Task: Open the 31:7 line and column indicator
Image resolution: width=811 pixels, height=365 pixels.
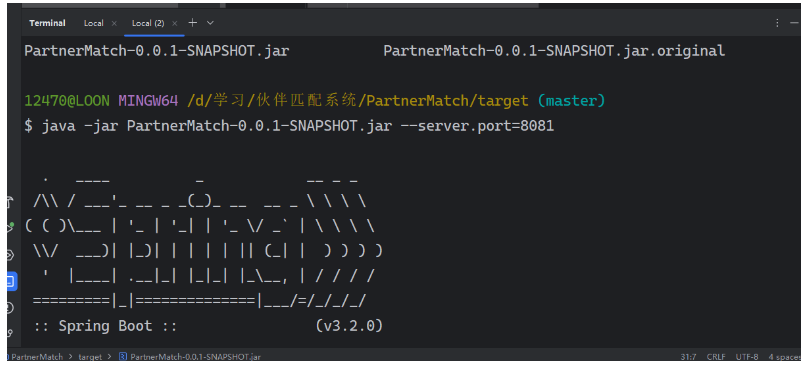Action: click(x=688, y=357)
